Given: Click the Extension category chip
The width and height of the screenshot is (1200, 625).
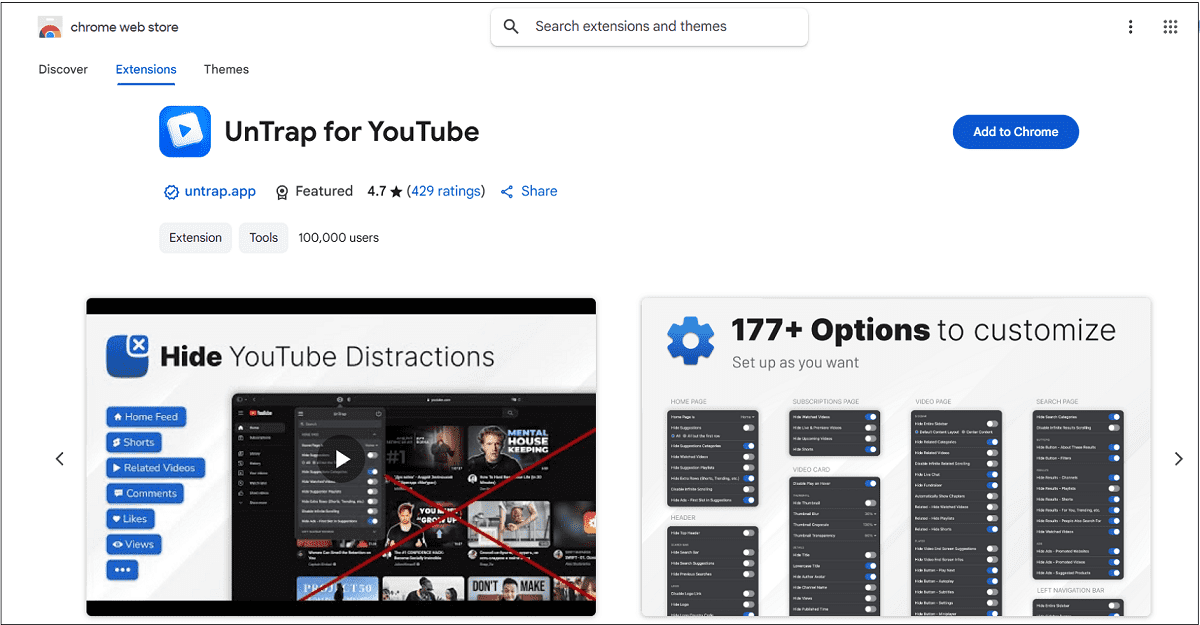Looking at the screenshot, I should click(195, 238).
